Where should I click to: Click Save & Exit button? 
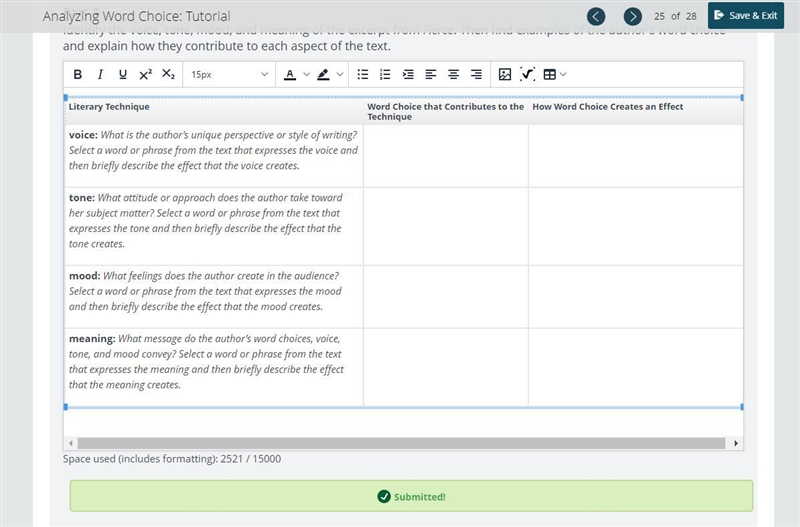pyautogui.click(x=745, y=15)
